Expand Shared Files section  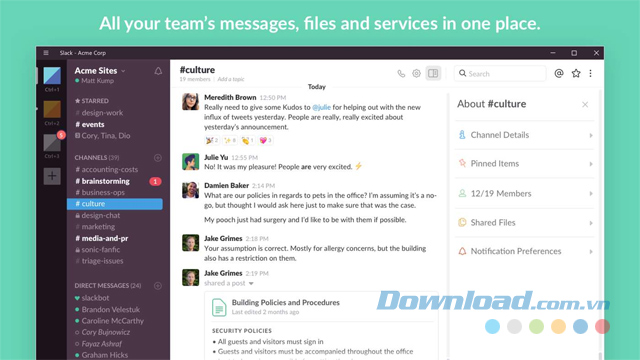524,223
